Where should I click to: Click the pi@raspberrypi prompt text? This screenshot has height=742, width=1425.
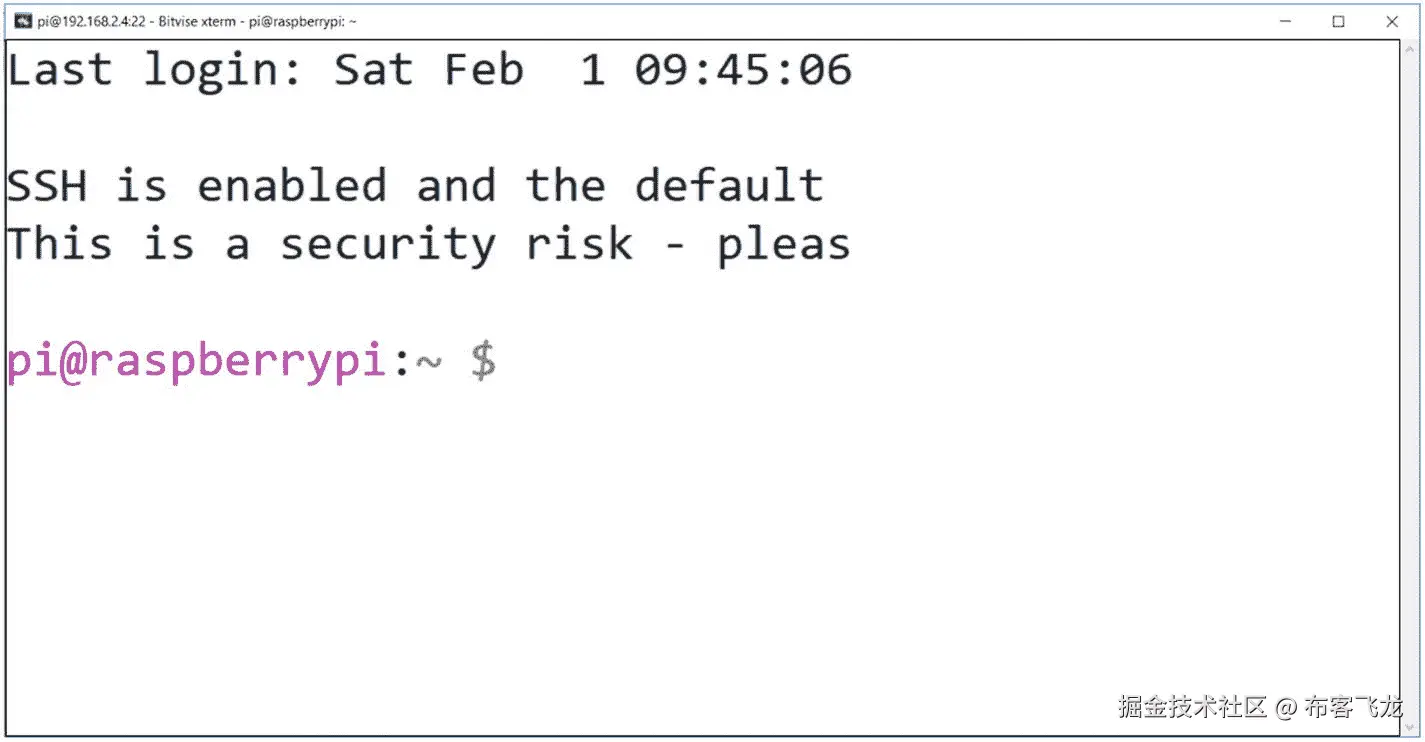(x=196, y=362)
